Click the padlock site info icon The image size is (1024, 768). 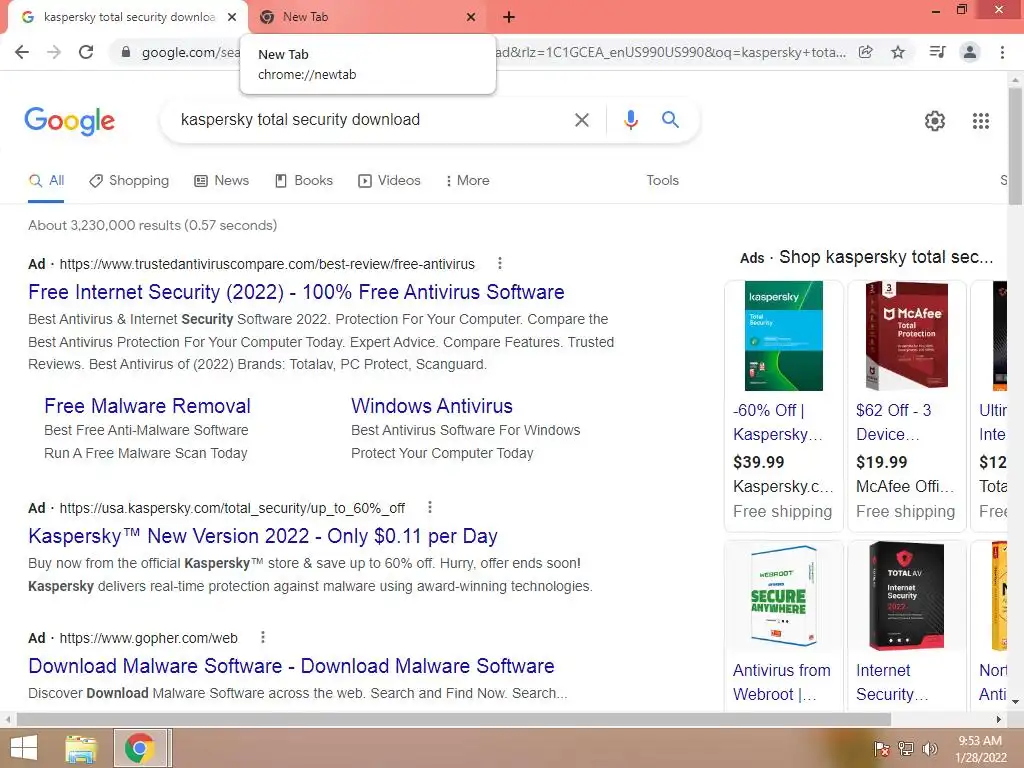click(x=125, y=52)
